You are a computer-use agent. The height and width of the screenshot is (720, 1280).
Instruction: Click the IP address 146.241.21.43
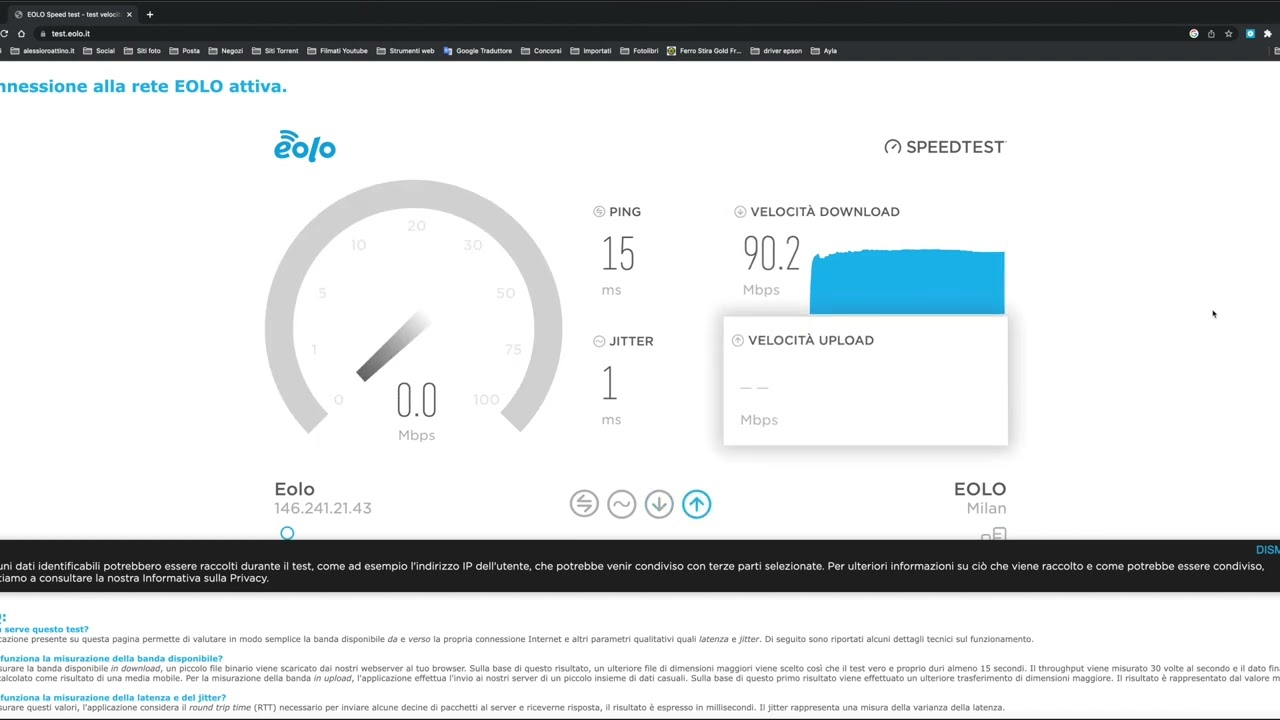(x=323, y=508)
